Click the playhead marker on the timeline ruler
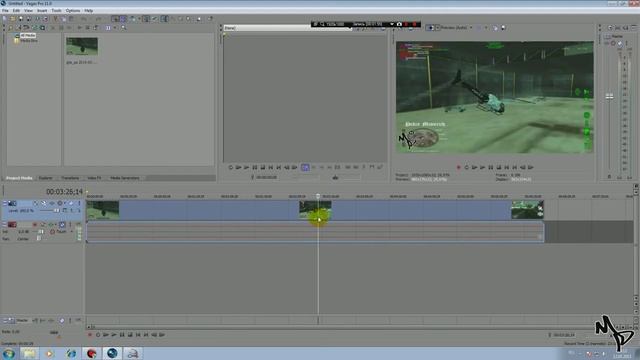This screenshot has width=640, height=360. [318, 196]
